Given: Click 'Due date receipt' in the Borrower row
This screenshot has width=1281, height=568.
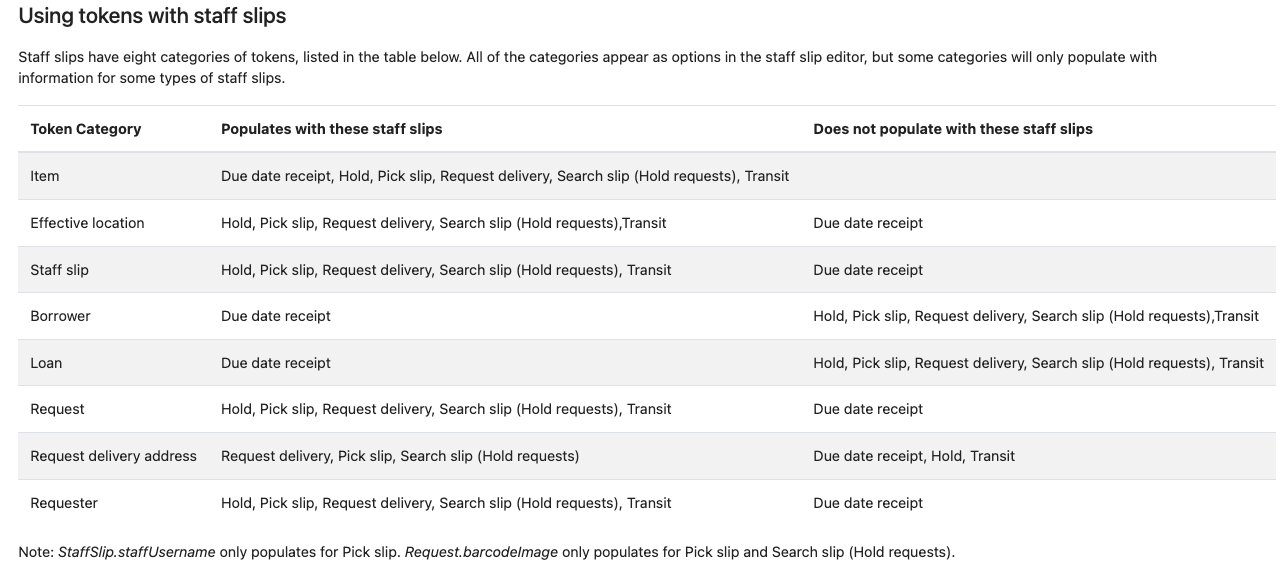Looking at the screenshot, I should click(276, 316).
